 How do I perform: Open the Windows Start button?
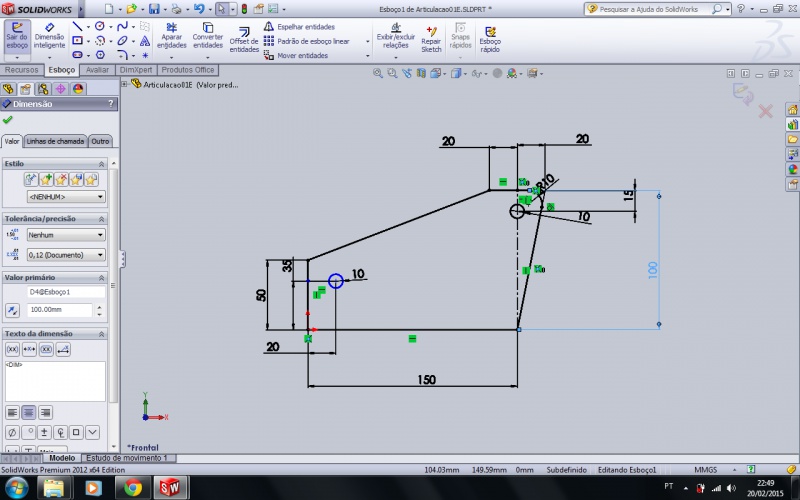17,488
